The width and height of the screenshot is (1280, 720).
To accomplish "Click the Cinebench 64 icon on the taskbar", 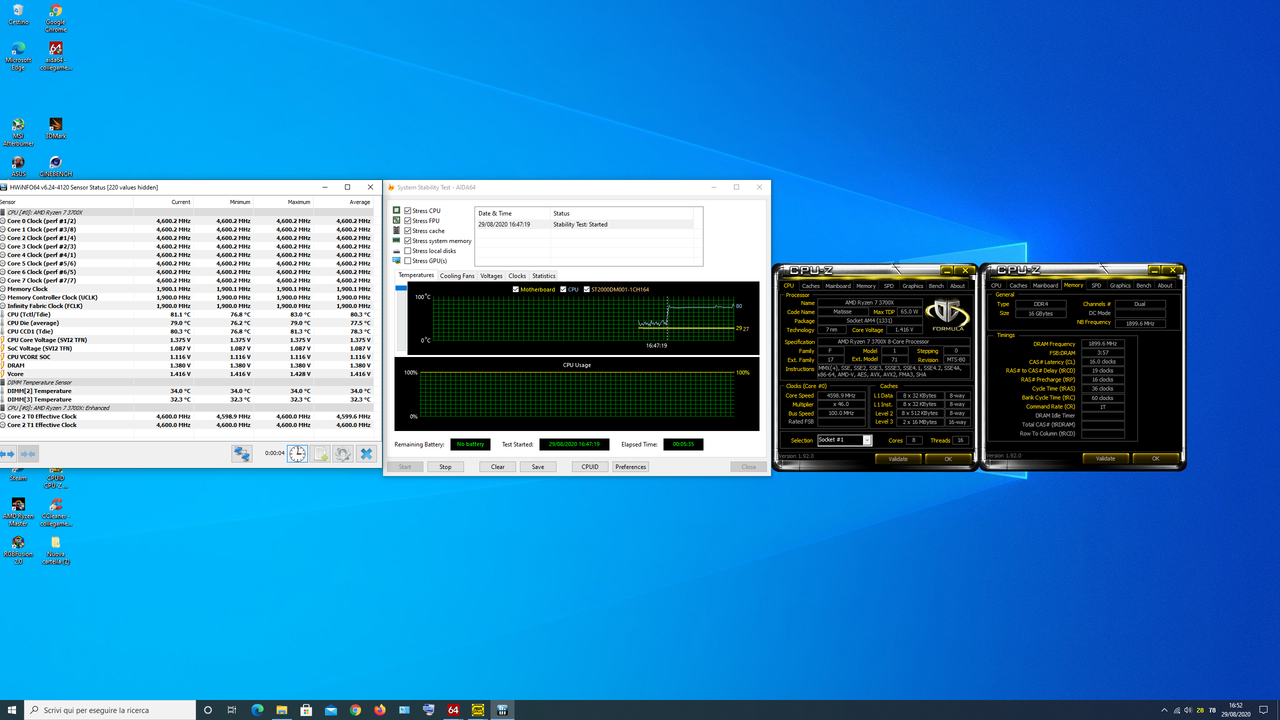I will (x=453, y=710).
